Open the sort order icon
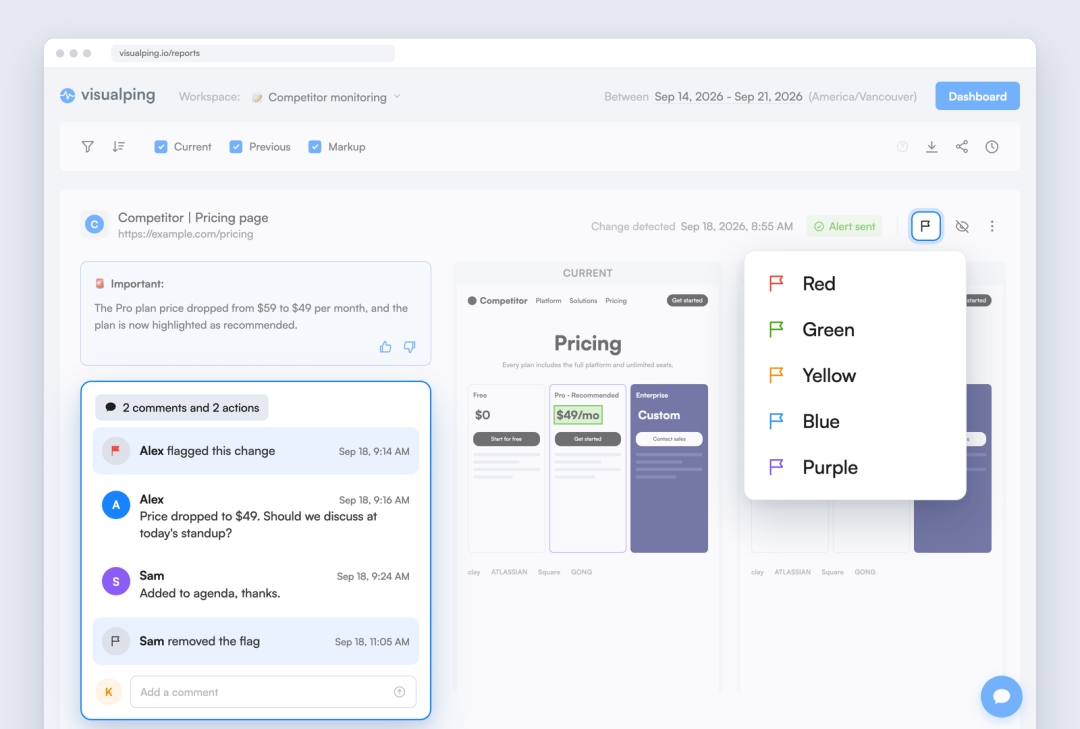1080x729 pixels. [x=118, y=147]
